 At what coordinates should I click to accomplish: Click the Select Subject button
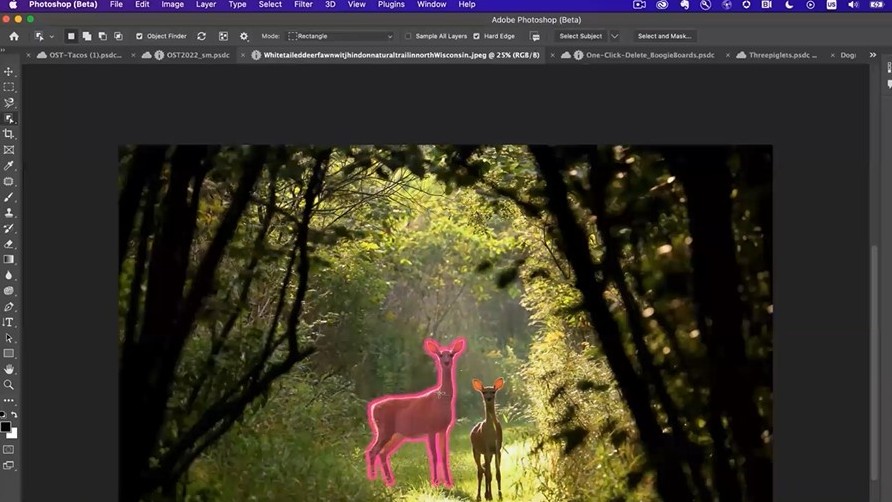pos(580,36)
